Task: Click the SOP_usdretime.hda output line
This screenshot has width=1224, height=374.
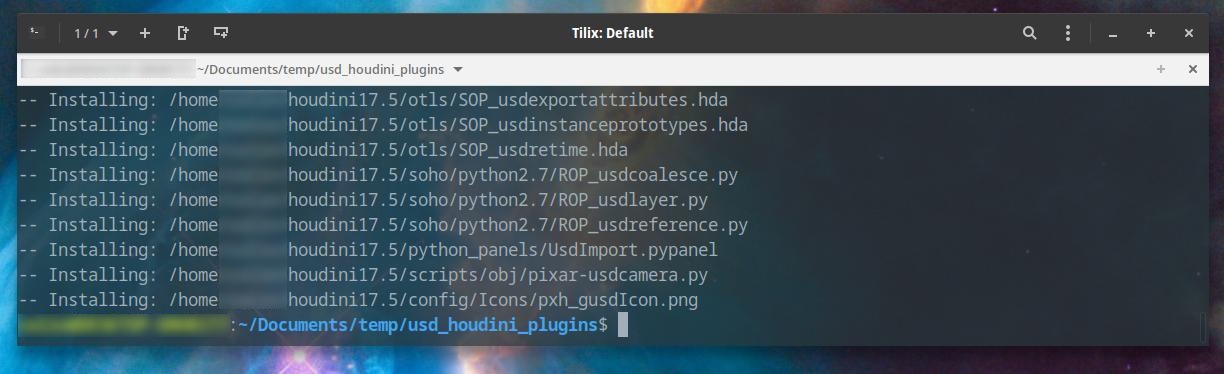Action: coord(323,150)
